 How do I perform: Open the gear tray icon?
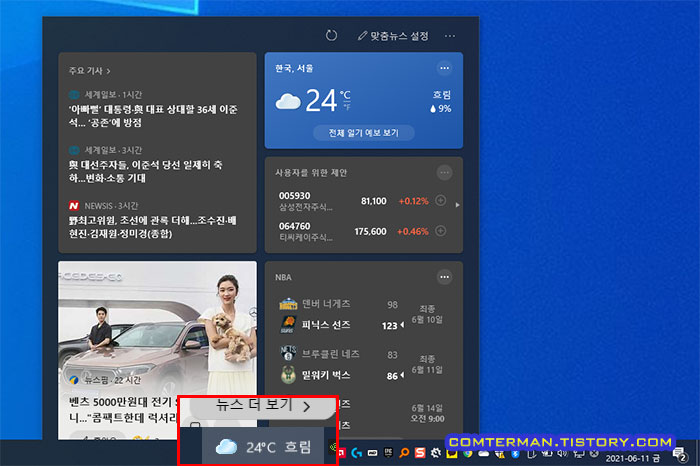(436, 453)
